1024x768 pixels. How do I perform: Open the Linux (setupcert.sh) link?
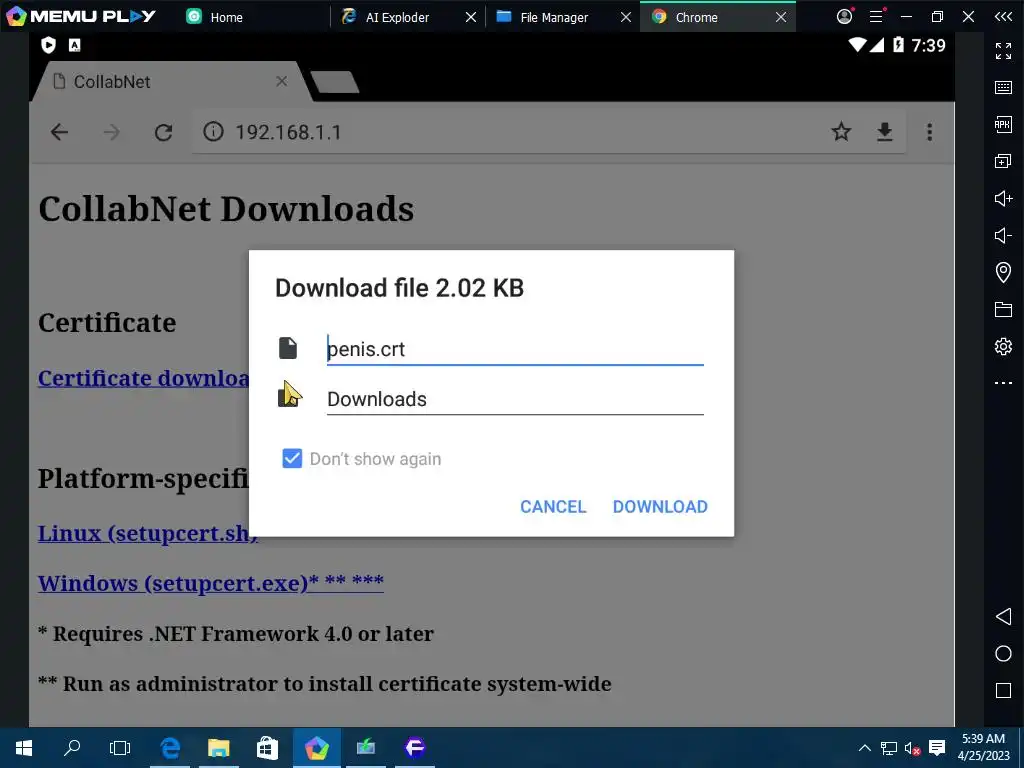click(148, 534)
